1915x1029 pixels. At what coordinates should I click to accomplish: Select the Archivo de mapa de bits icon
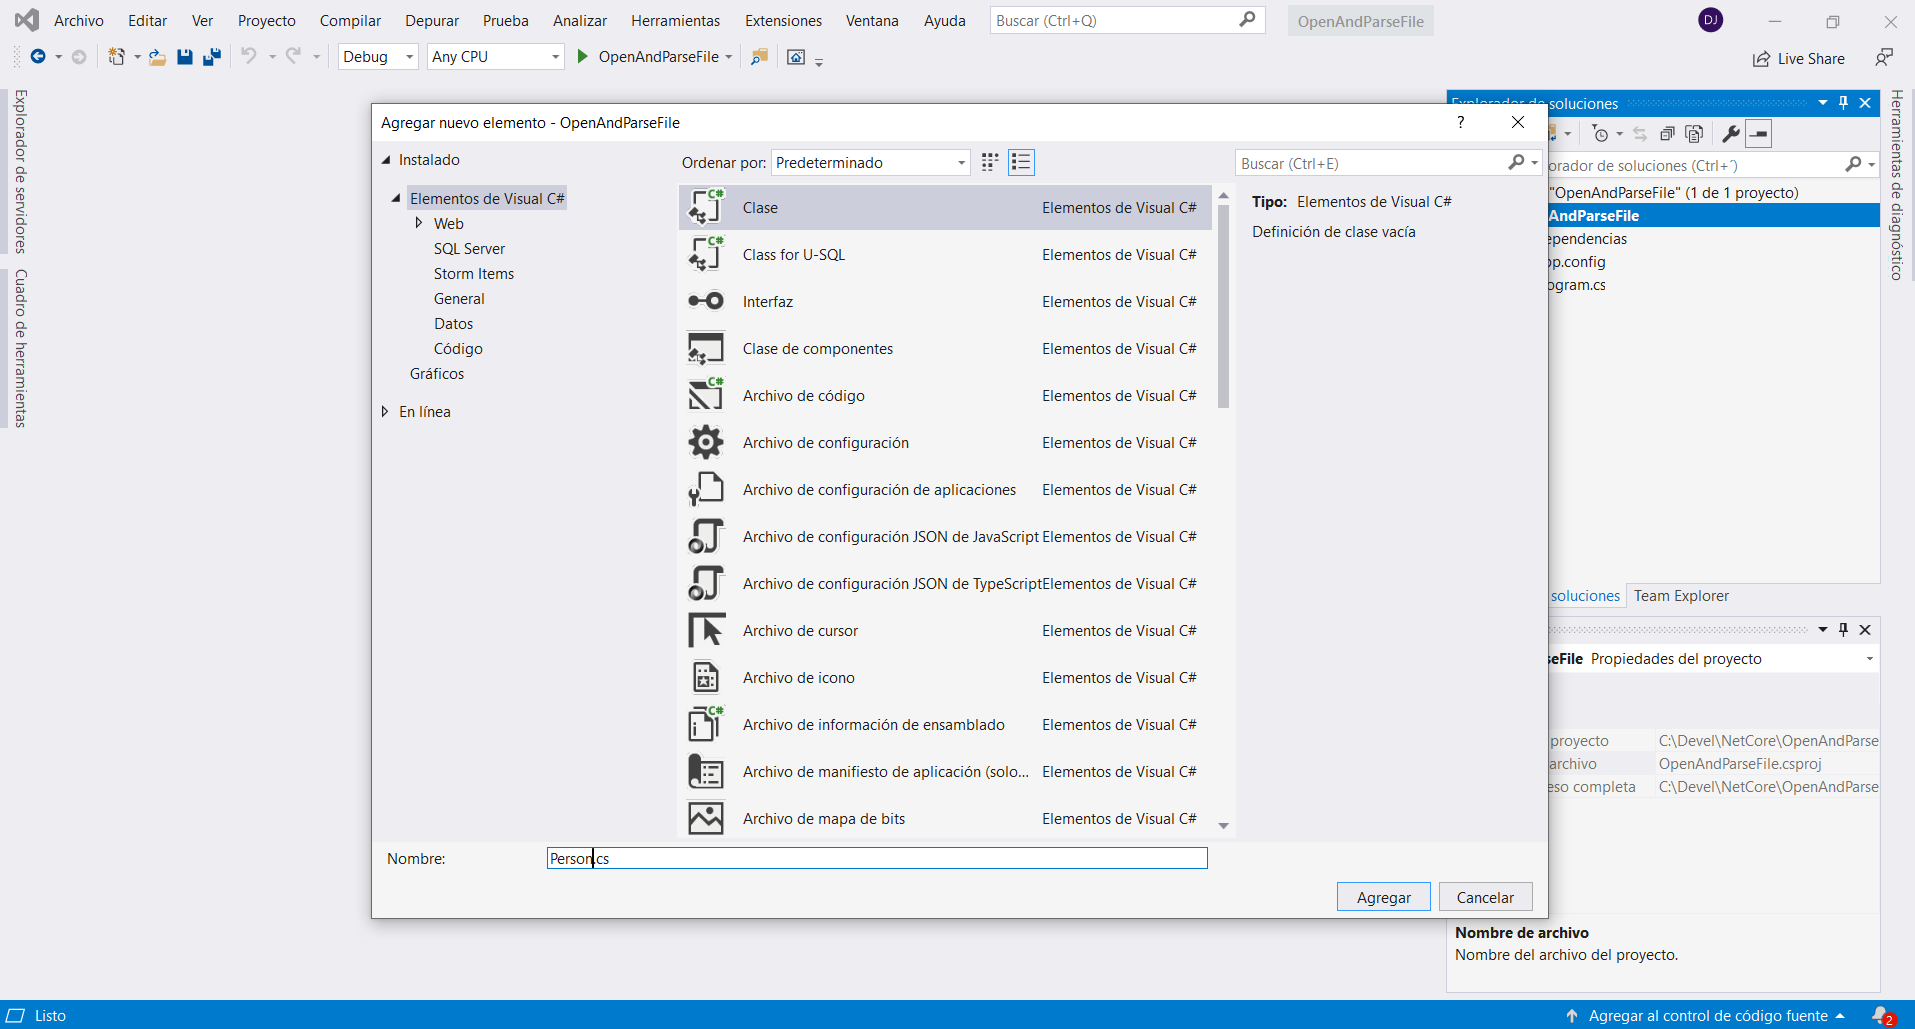[706, 818]
